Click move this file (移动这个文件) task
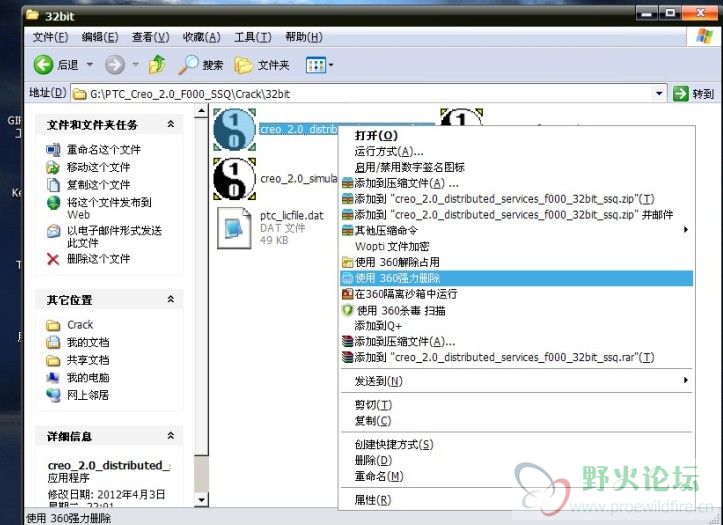Viewport: 723px width, 525px height. [x=98, y=167]
